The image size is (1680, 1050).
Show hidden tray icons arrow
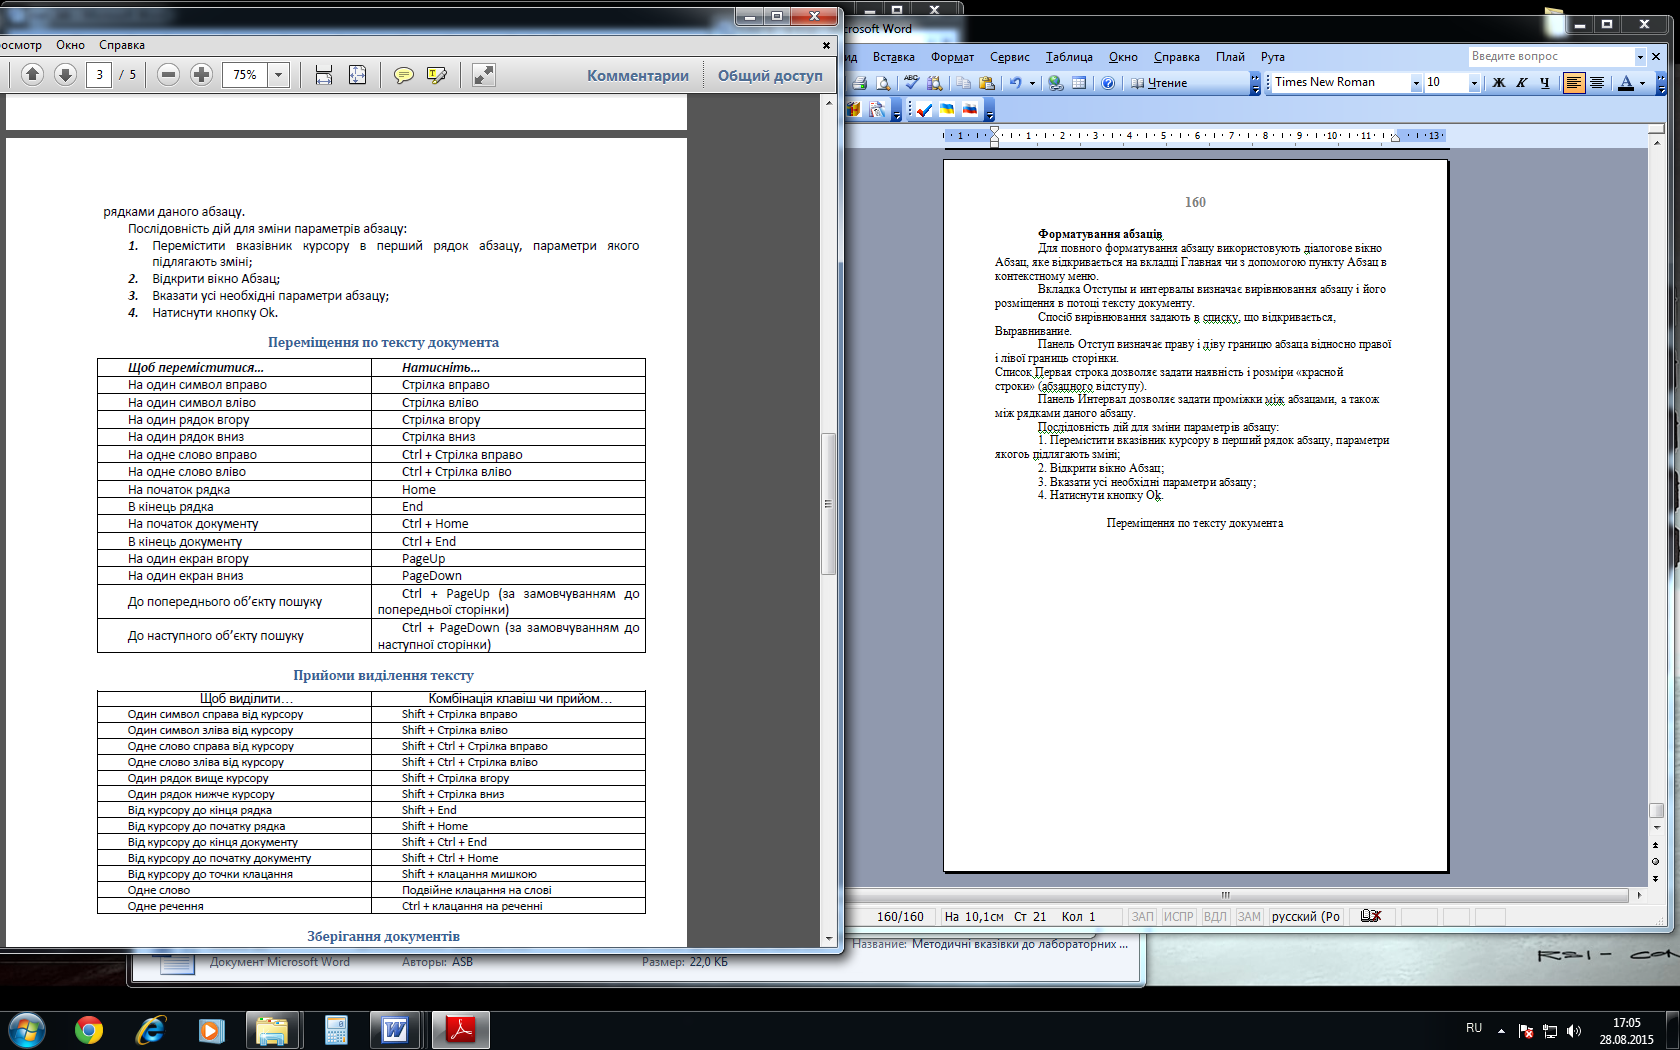coord(1501,1029)
